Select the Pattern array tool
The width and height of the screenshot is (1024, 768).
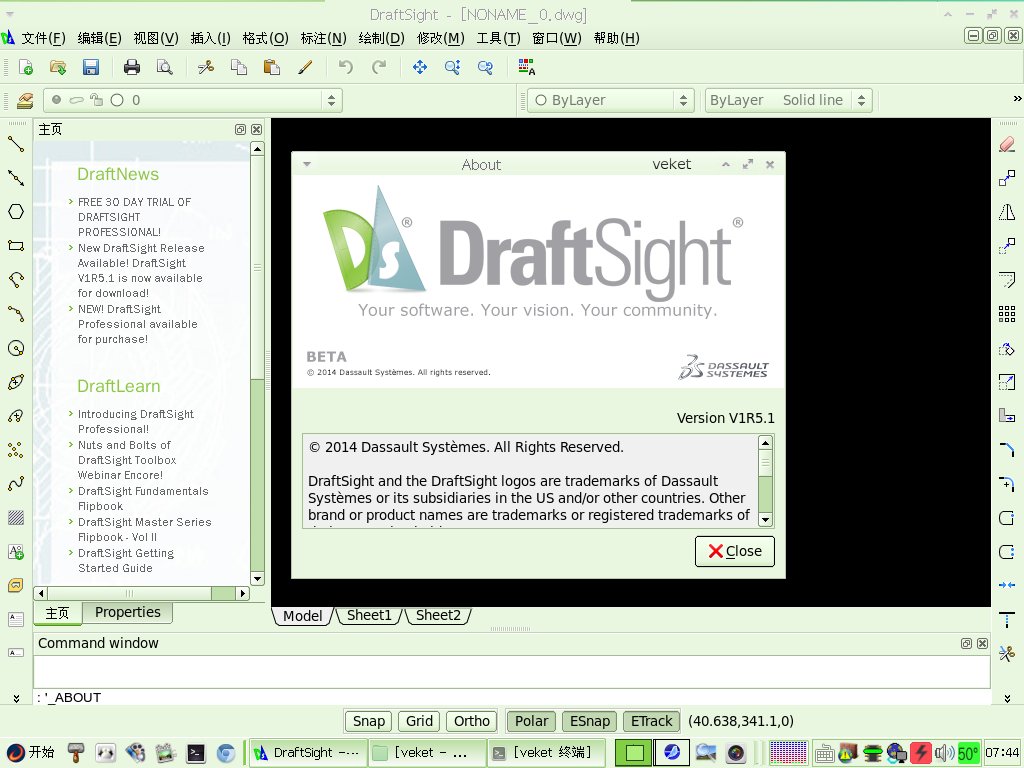pos(1007,314)
